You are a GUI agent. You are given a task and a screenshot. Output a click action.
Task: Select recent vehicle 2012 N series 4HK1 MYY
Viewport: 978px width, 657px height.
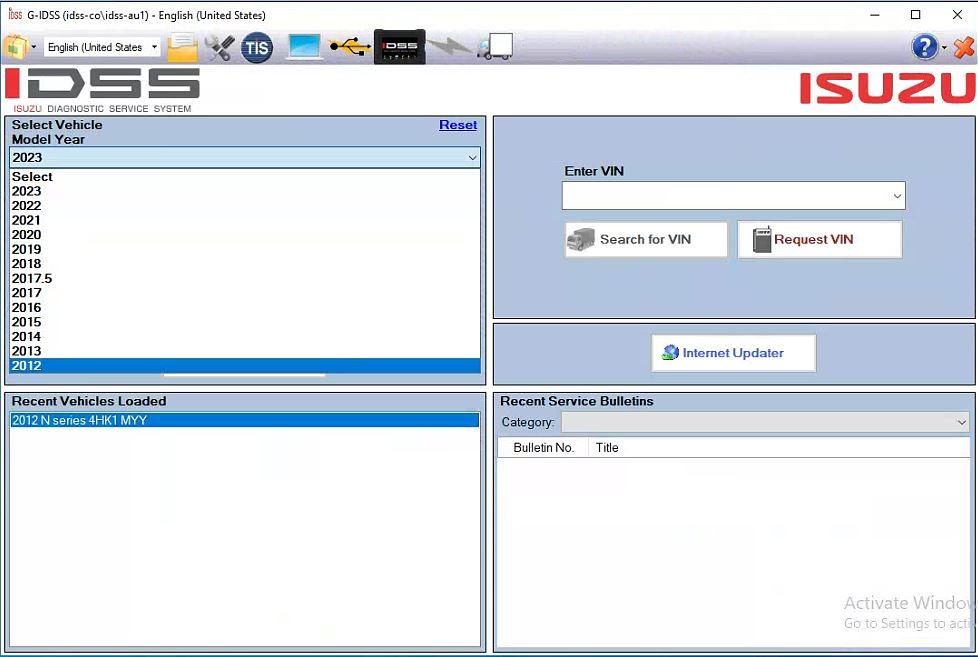coord(244,420)
